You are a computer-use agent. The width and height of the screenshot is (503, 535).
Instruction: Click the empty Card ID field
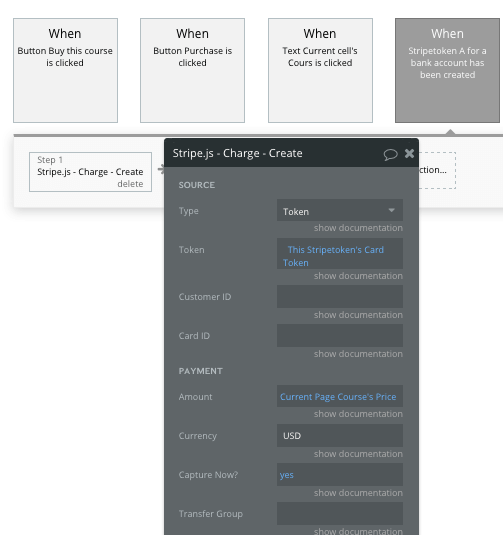[340, 336]
